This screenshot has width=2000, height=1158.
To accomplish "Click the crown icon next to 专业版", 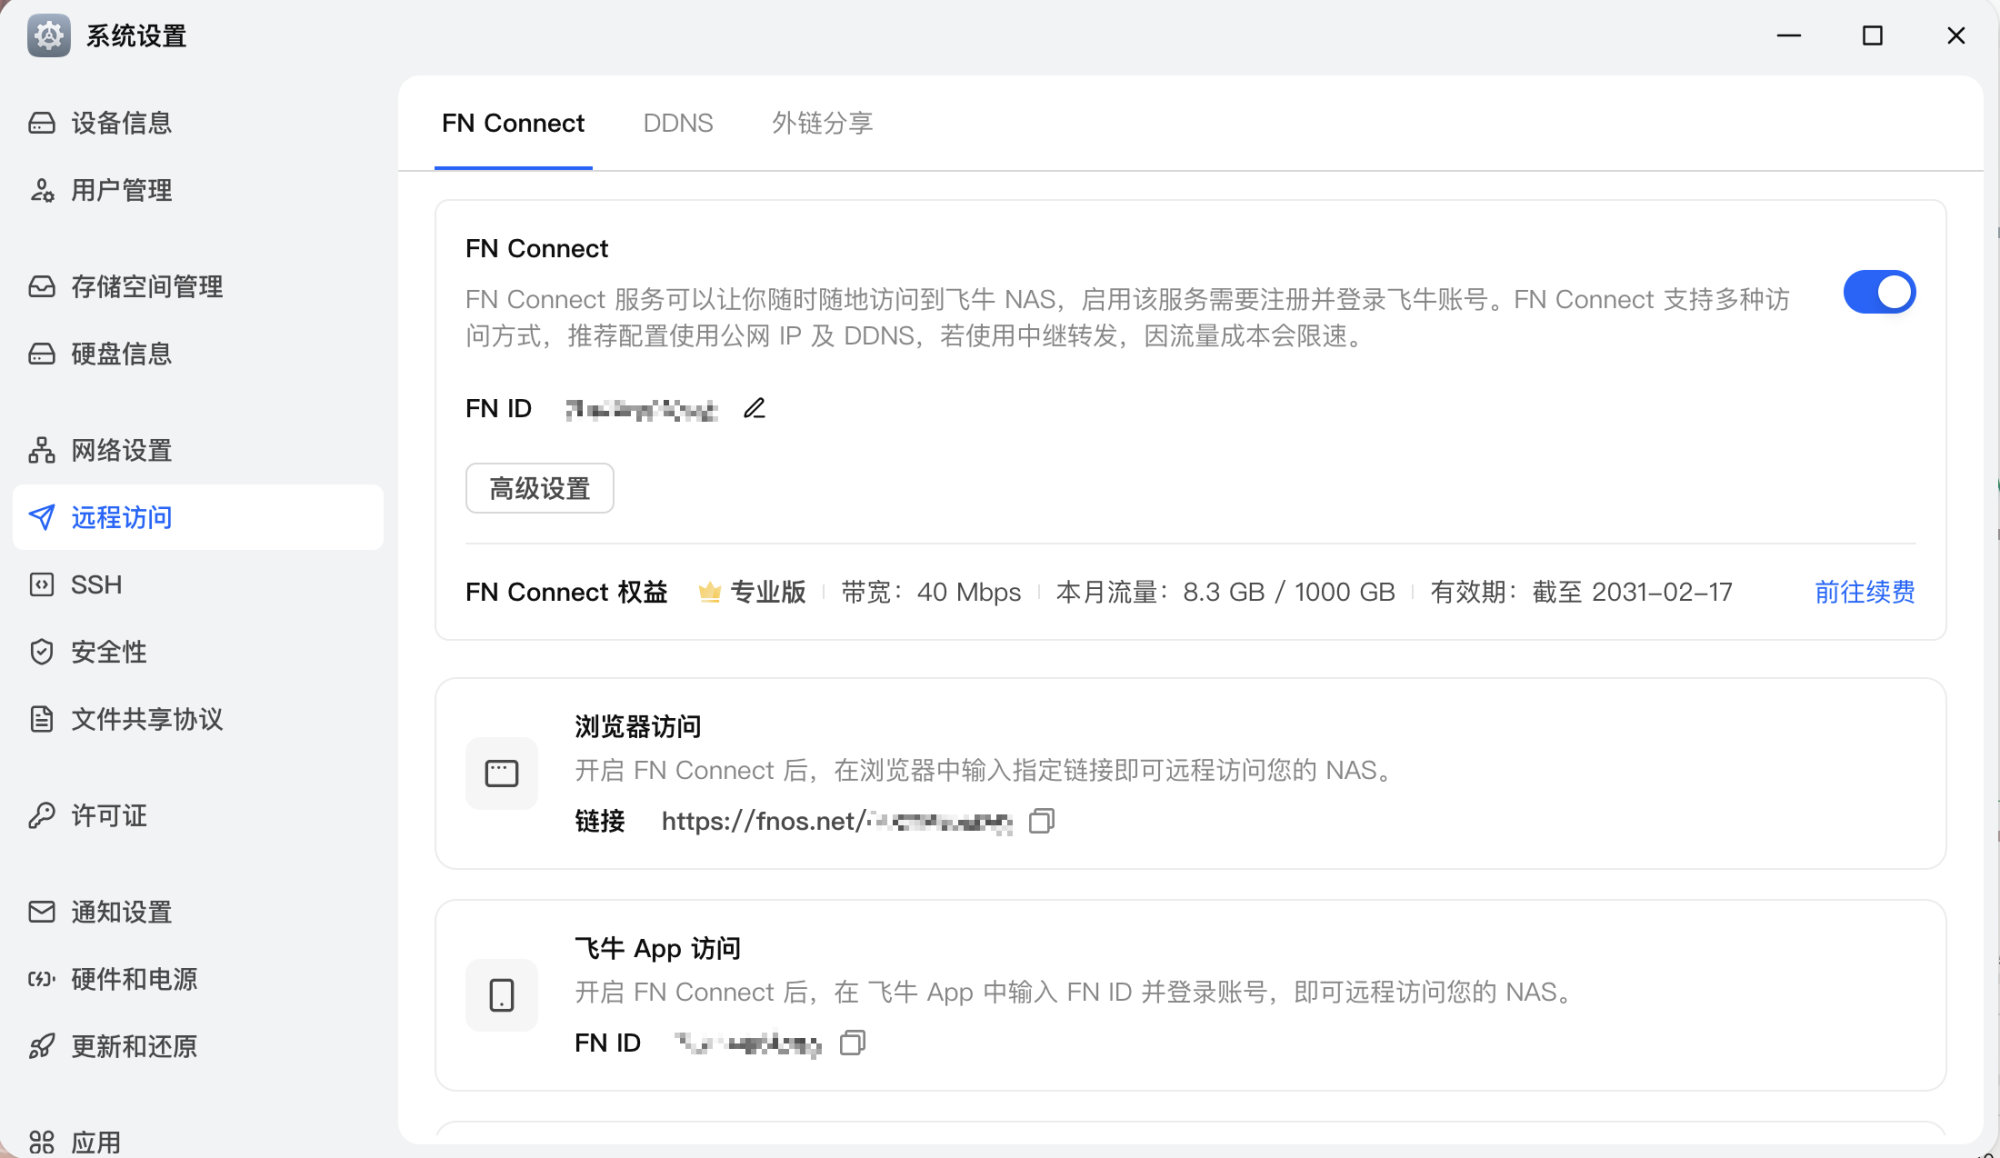I will 709,592.
